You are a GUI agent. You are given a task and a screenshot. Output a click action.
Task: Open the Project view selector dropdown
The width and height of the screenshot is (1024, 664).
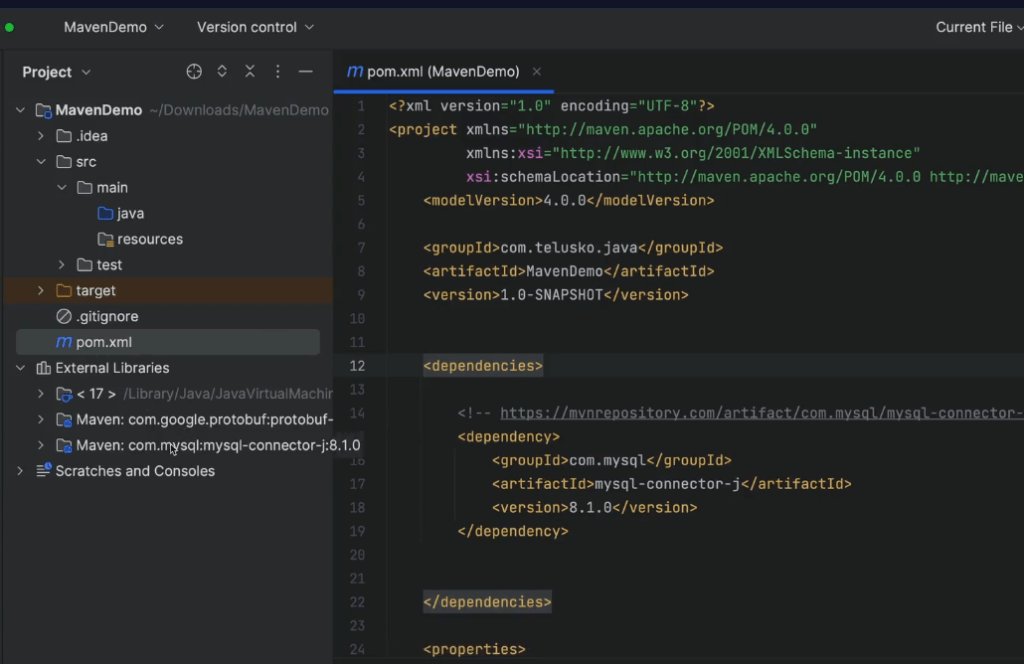coord(56,72)
